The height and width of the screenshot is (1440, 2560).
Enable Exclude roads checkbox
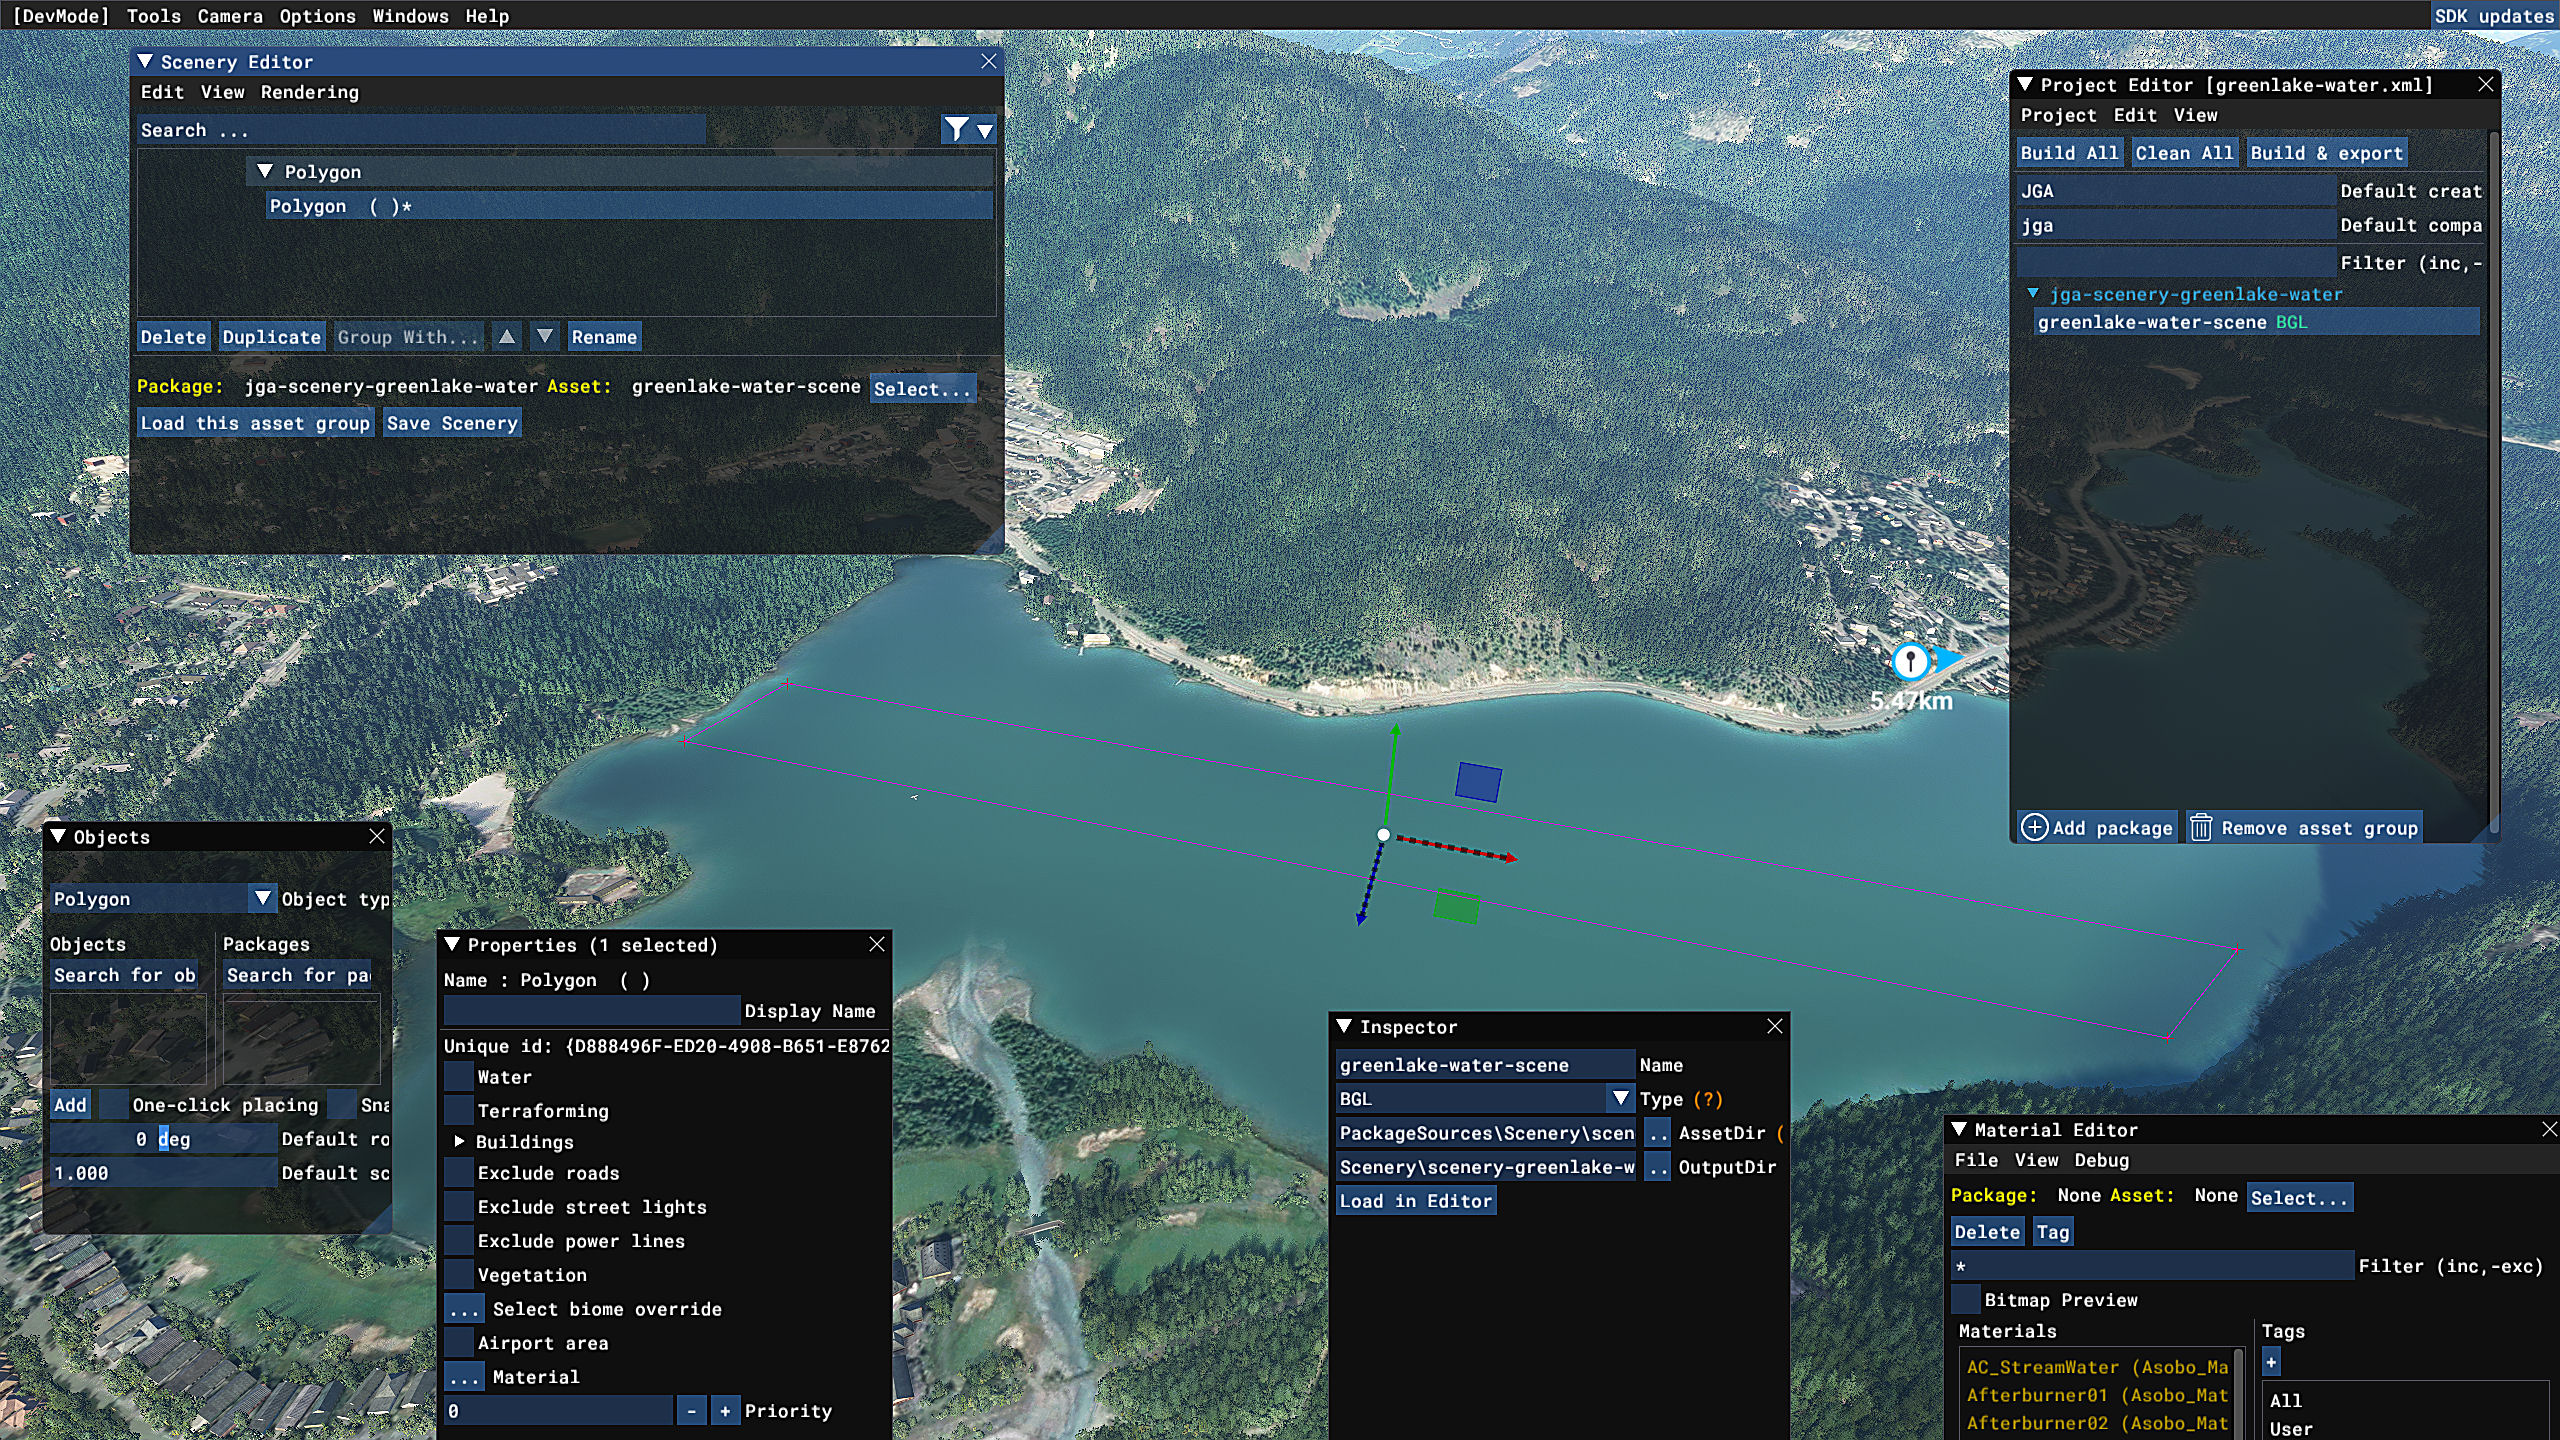tap(459, 1173)
